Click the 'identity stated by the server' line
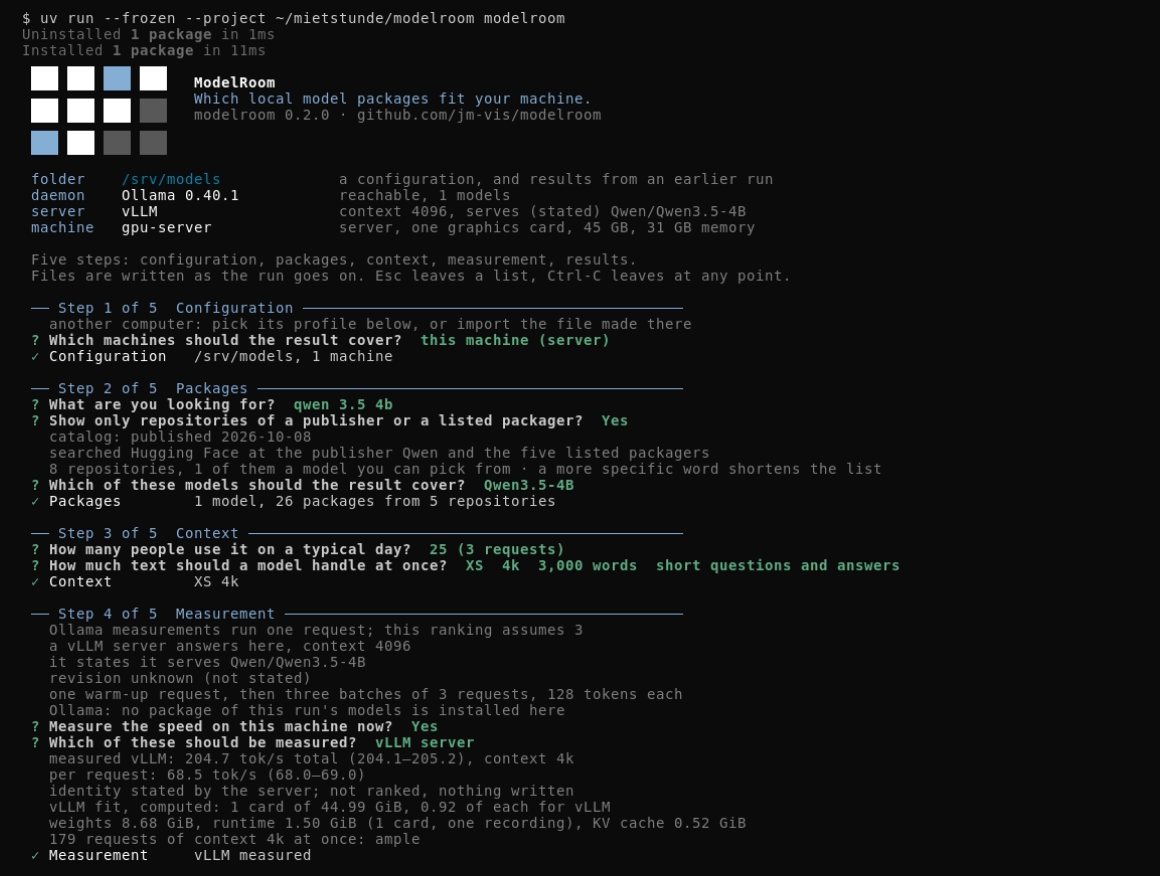This screenshot has width=1160, height=876. pyautogui.click(x=311, y=791)
